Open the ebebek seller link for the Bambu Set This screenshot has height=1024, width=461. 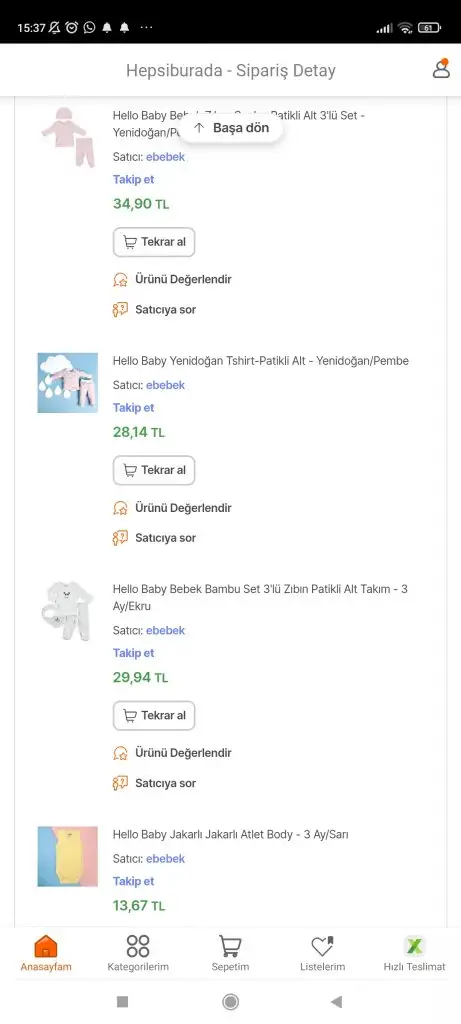[165, 630]
